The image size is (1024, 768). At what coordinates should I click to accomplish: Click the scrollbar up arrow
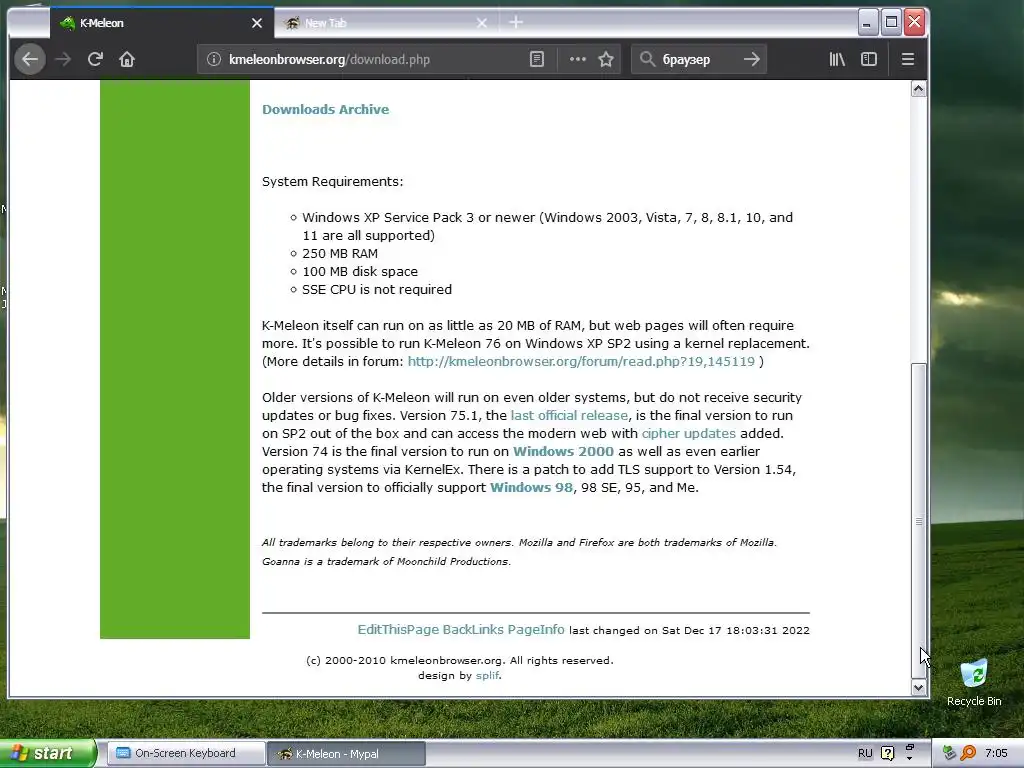point(919,89)
